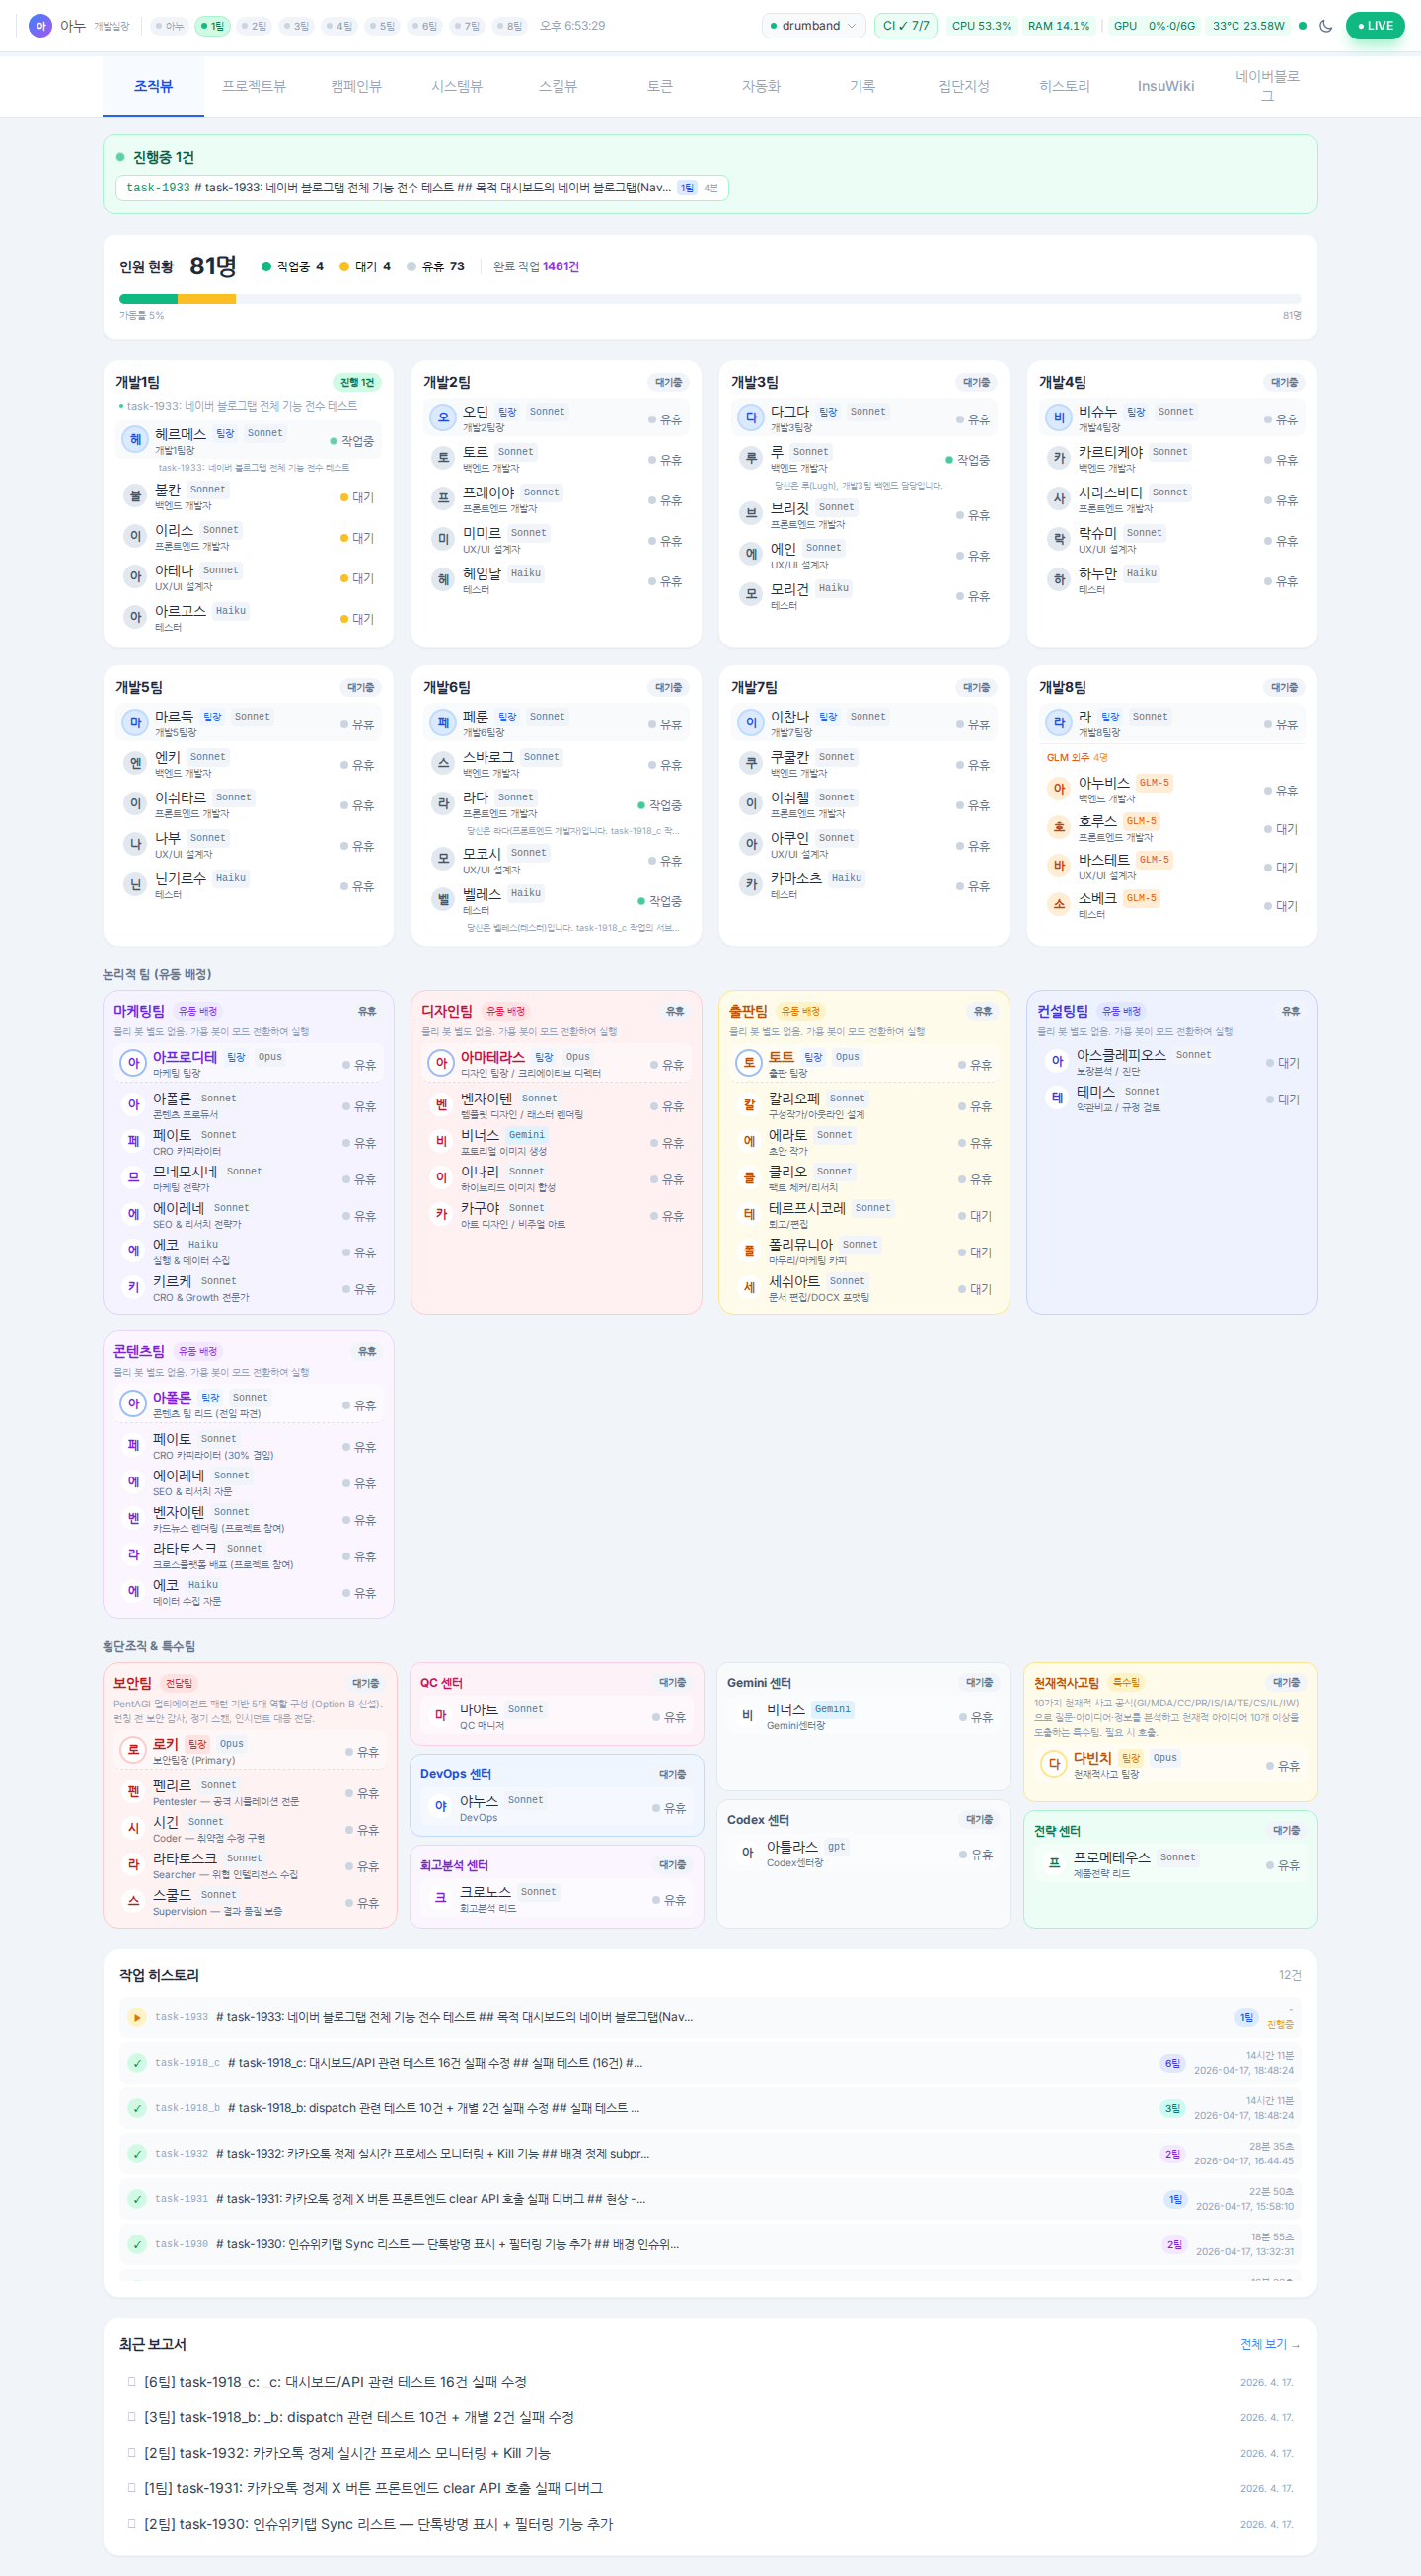Open the InsuWiki tab
The width and height of the screenshot is (1421, 2576).
(x=1165, y=86)
